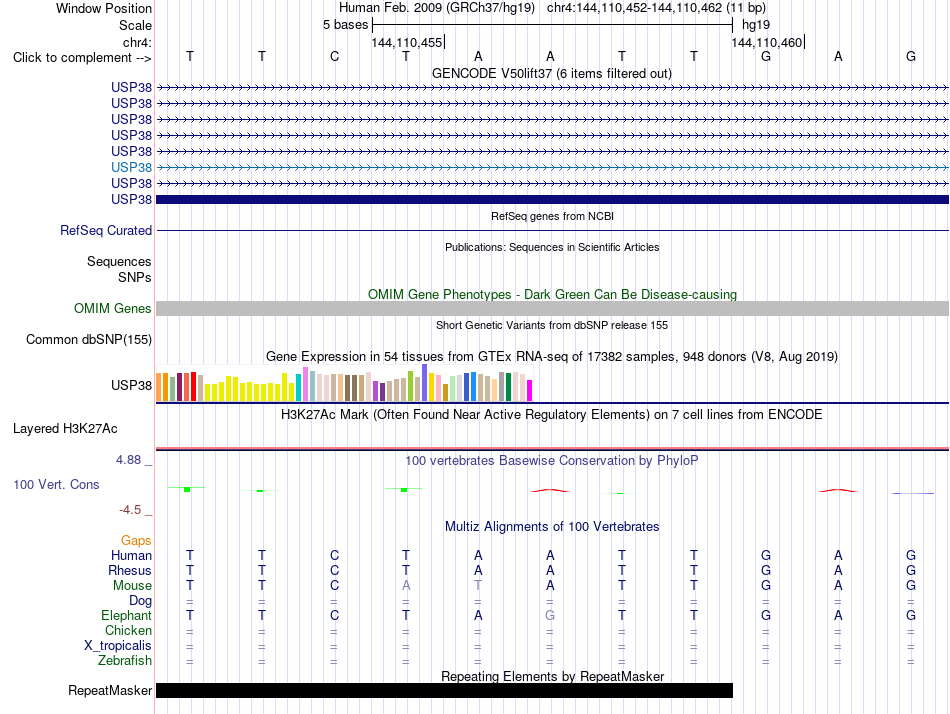Image resolution: width=950 pixels, height=714 pixels.
Task: Click the Chicken species label
Action: pos(128,631)
